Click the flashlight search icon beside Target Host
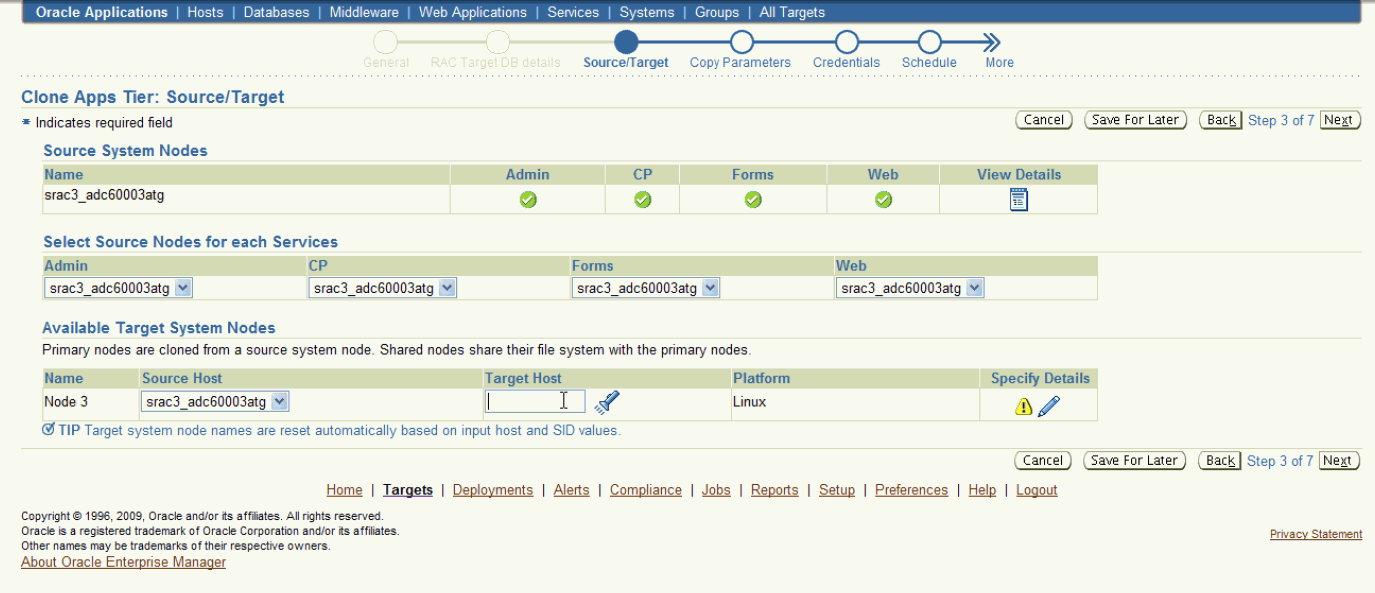The image size is (1375, 593). [x=607, y=402]
